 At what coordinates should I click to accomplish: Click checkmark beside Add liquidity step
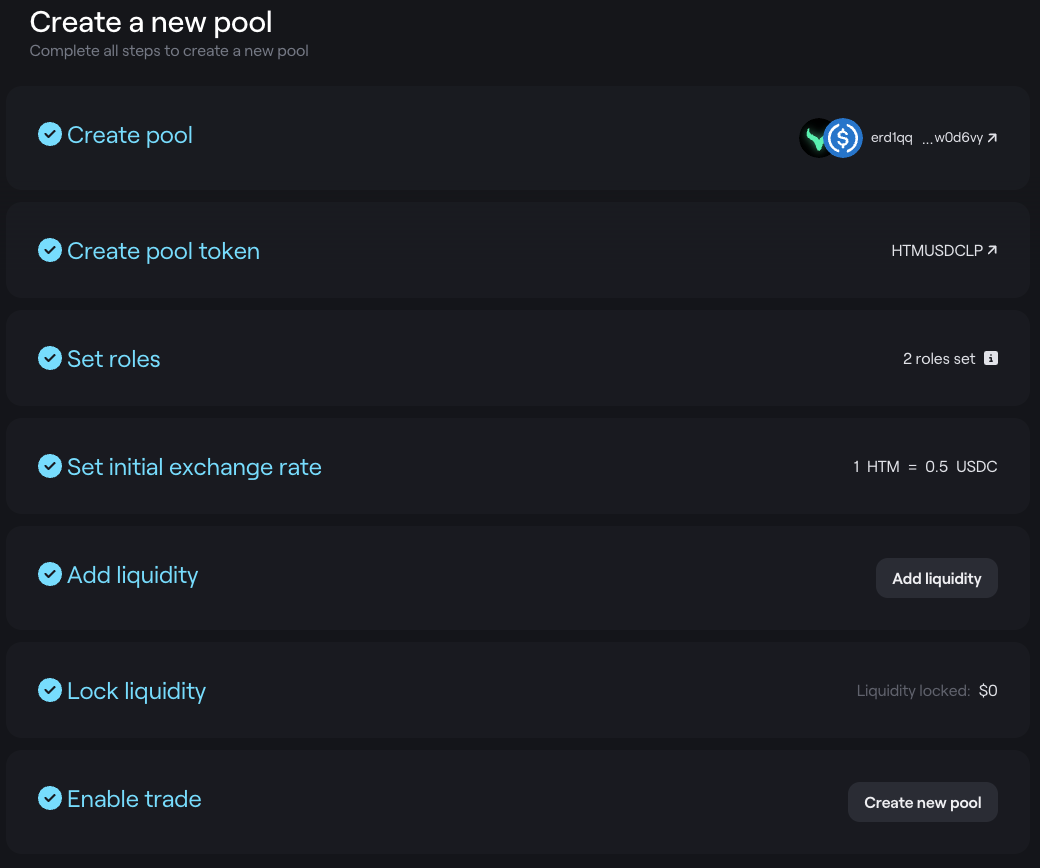(50, 574)
